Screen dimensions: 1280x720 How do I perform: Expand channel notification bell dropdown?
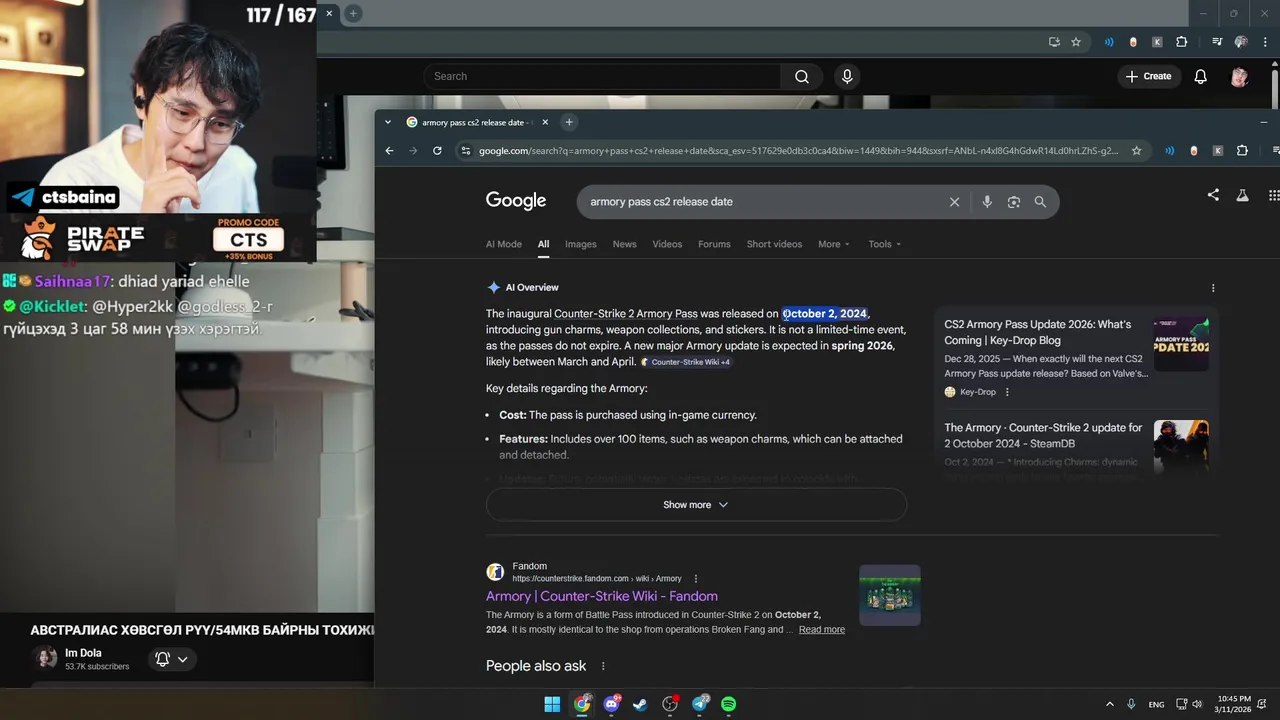[172, 659]
